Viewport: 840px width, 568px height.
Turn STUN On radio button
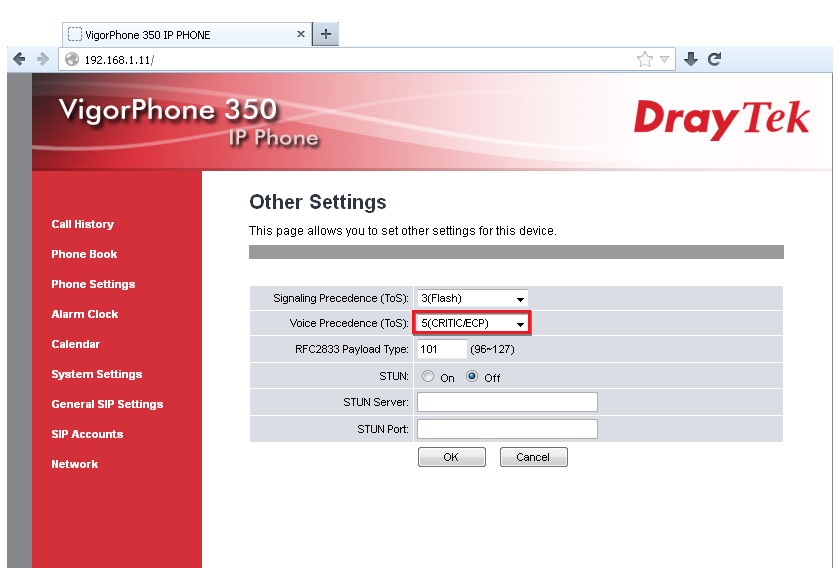coord(428,377)
